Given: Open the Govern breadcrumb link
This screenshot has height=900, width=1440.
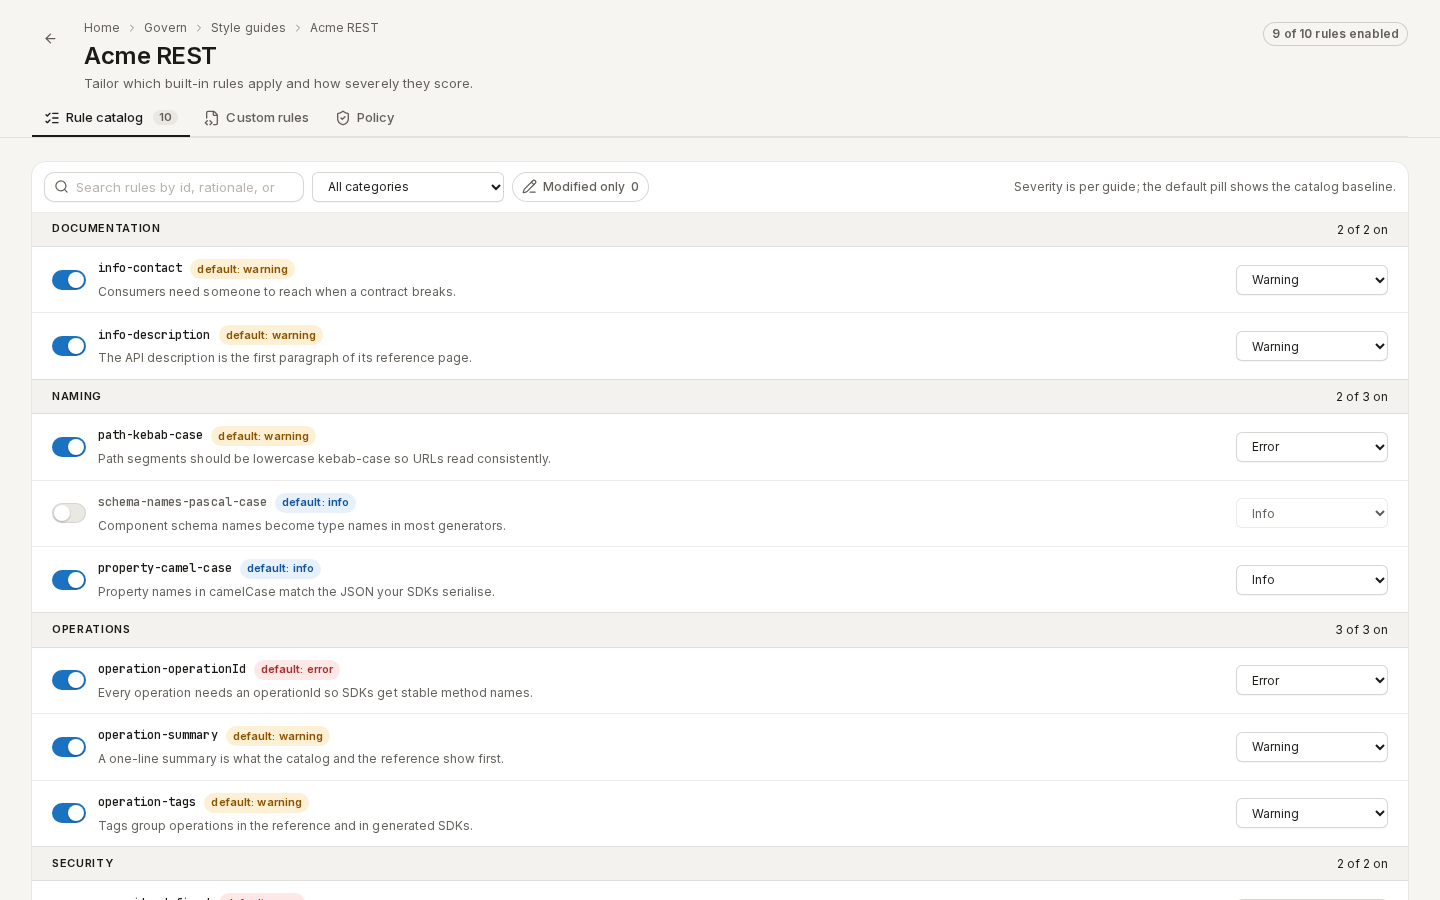Looking at the screenshot, I should (x=165, y=28).
